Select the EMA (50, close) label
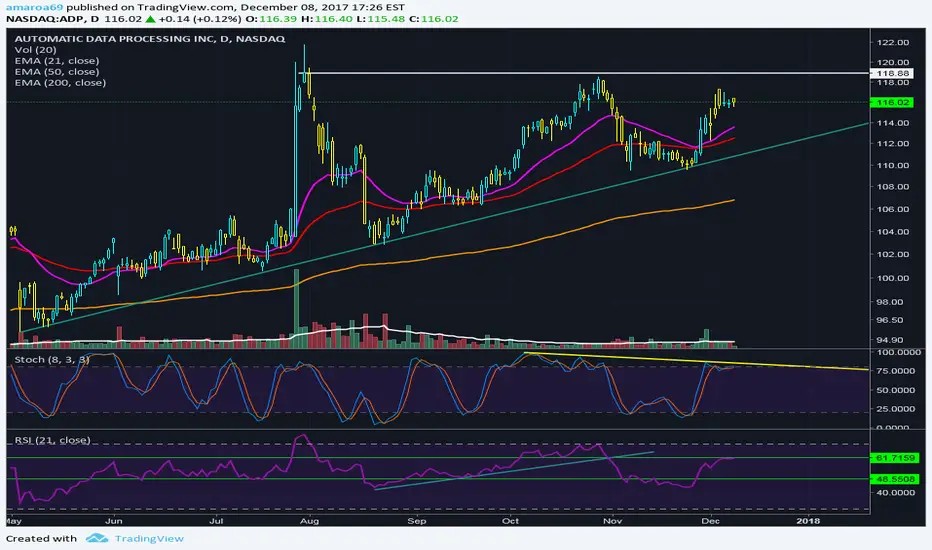This screenshot has width=932, height=550. click(x=57, y=71)
